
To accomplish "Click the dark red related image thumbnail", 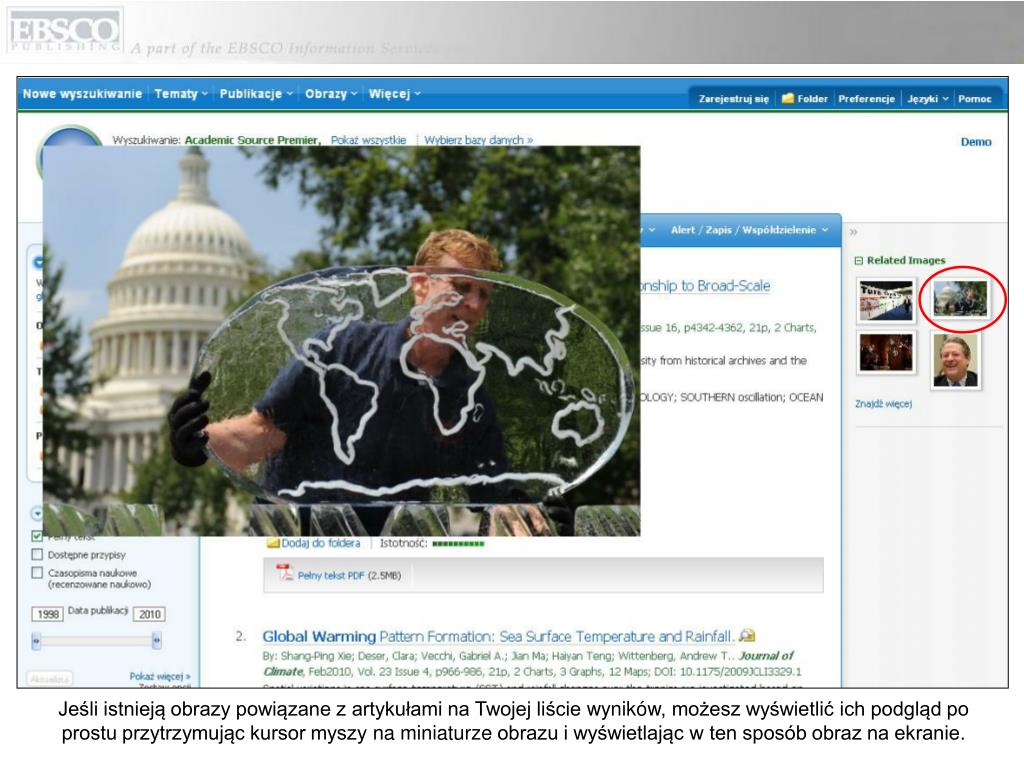I will coord(886,353).
